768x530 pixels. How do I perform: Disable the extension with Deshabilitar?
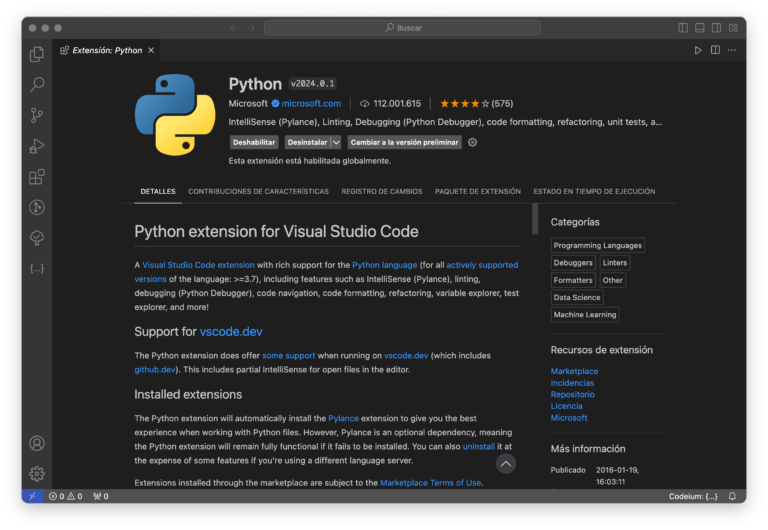pyautogui.click(x=254, y=142)
